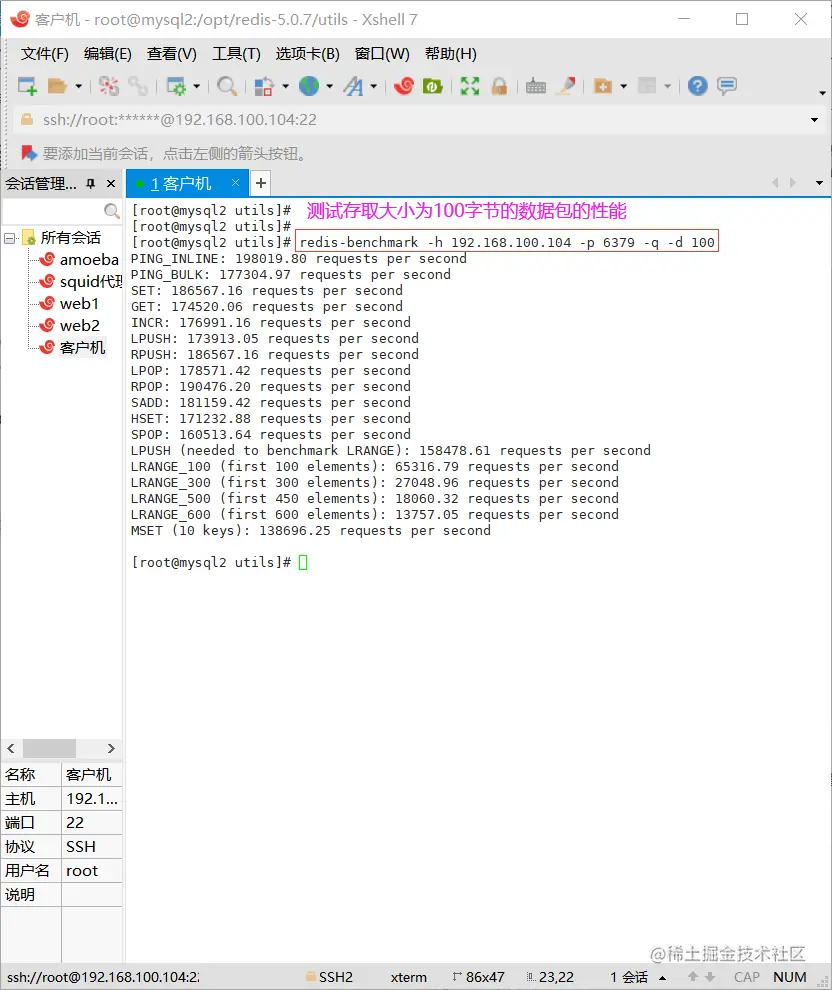Click the highlighter pen toolbar icon
The height and width of the screenshot is (990, 832).
pyautogui.click(x=566, y=86)
